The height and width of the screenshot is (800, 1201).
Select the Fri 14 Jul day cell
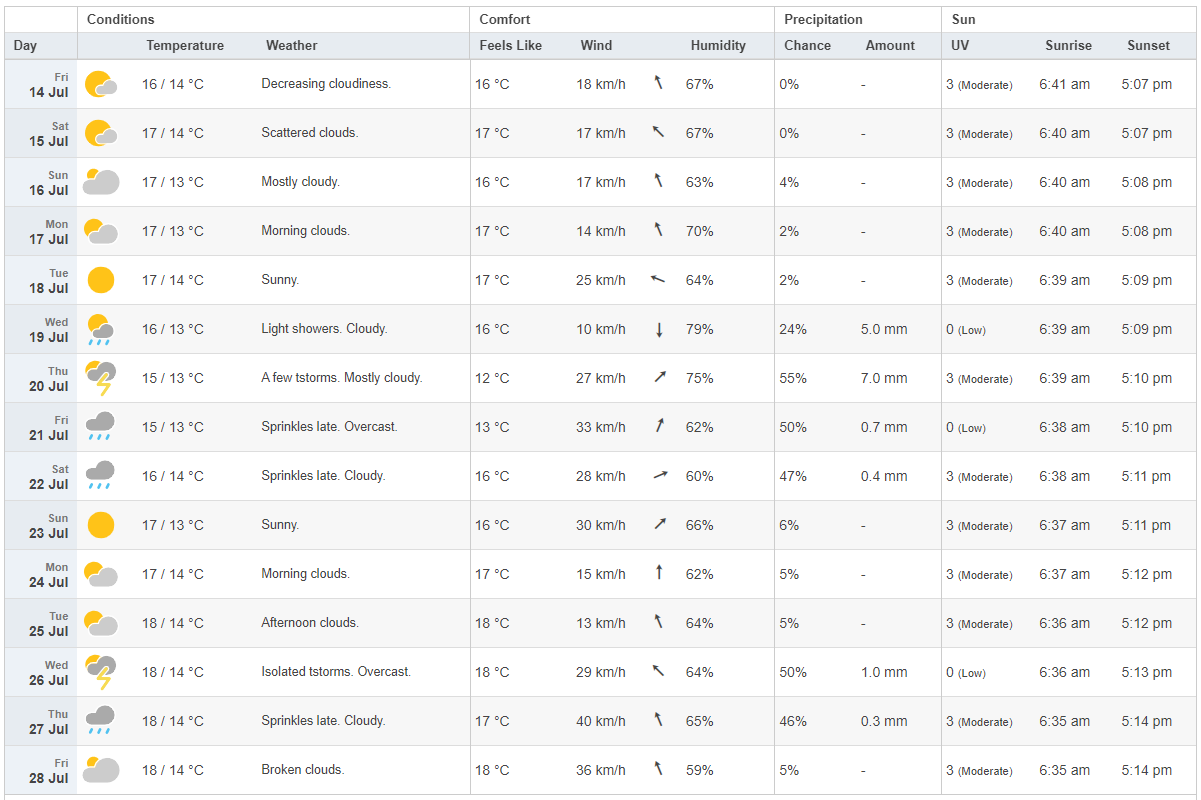pyautogui.click(x=41, y=84)
